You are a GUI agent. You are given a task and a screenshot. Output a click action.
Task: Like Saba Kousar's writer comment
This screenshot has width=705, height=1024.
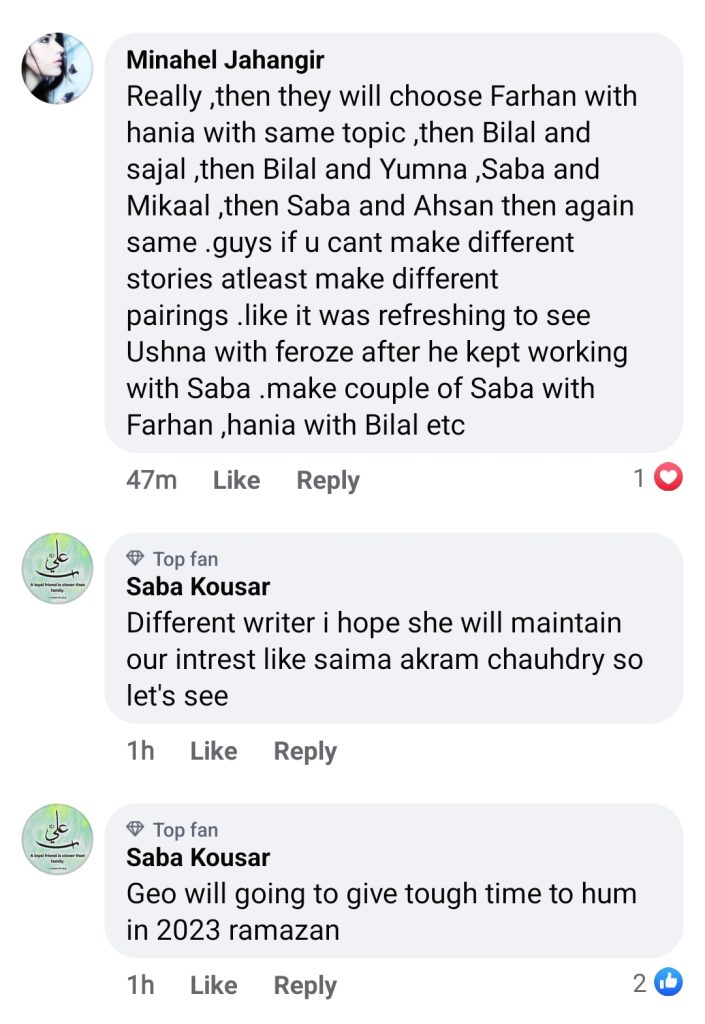point(213,750)
